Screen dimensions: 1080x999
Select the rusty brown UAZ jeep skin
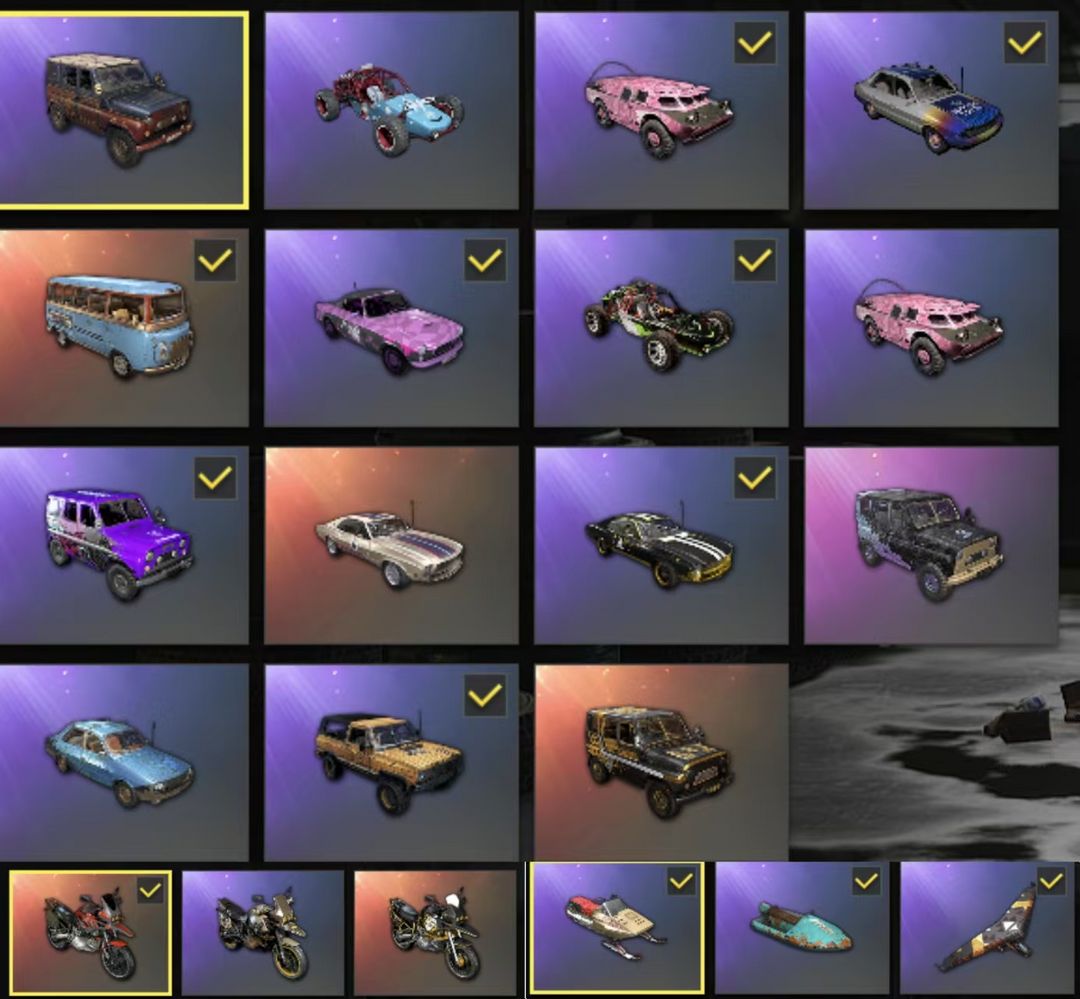(x=124, y=110)
